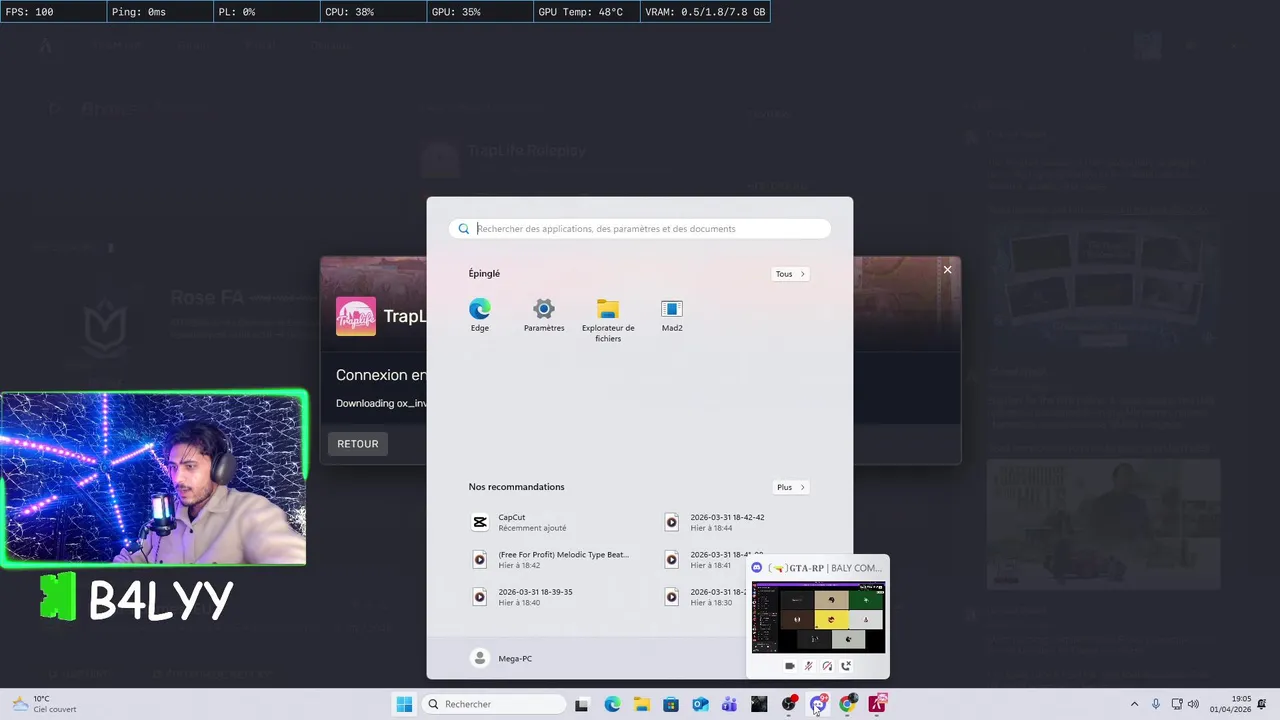
Task: Open pinned Explorateur de fichiers
Action: (608, 320)
